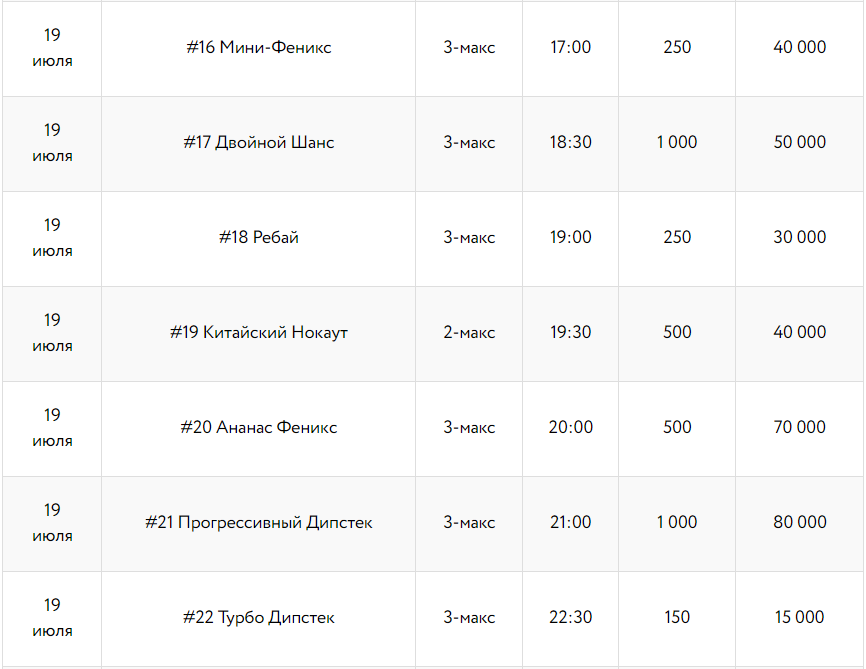Select the #19 Китайский Нокаут tournament
Screen dimensions: 866x669
click(x=259, y=332)
